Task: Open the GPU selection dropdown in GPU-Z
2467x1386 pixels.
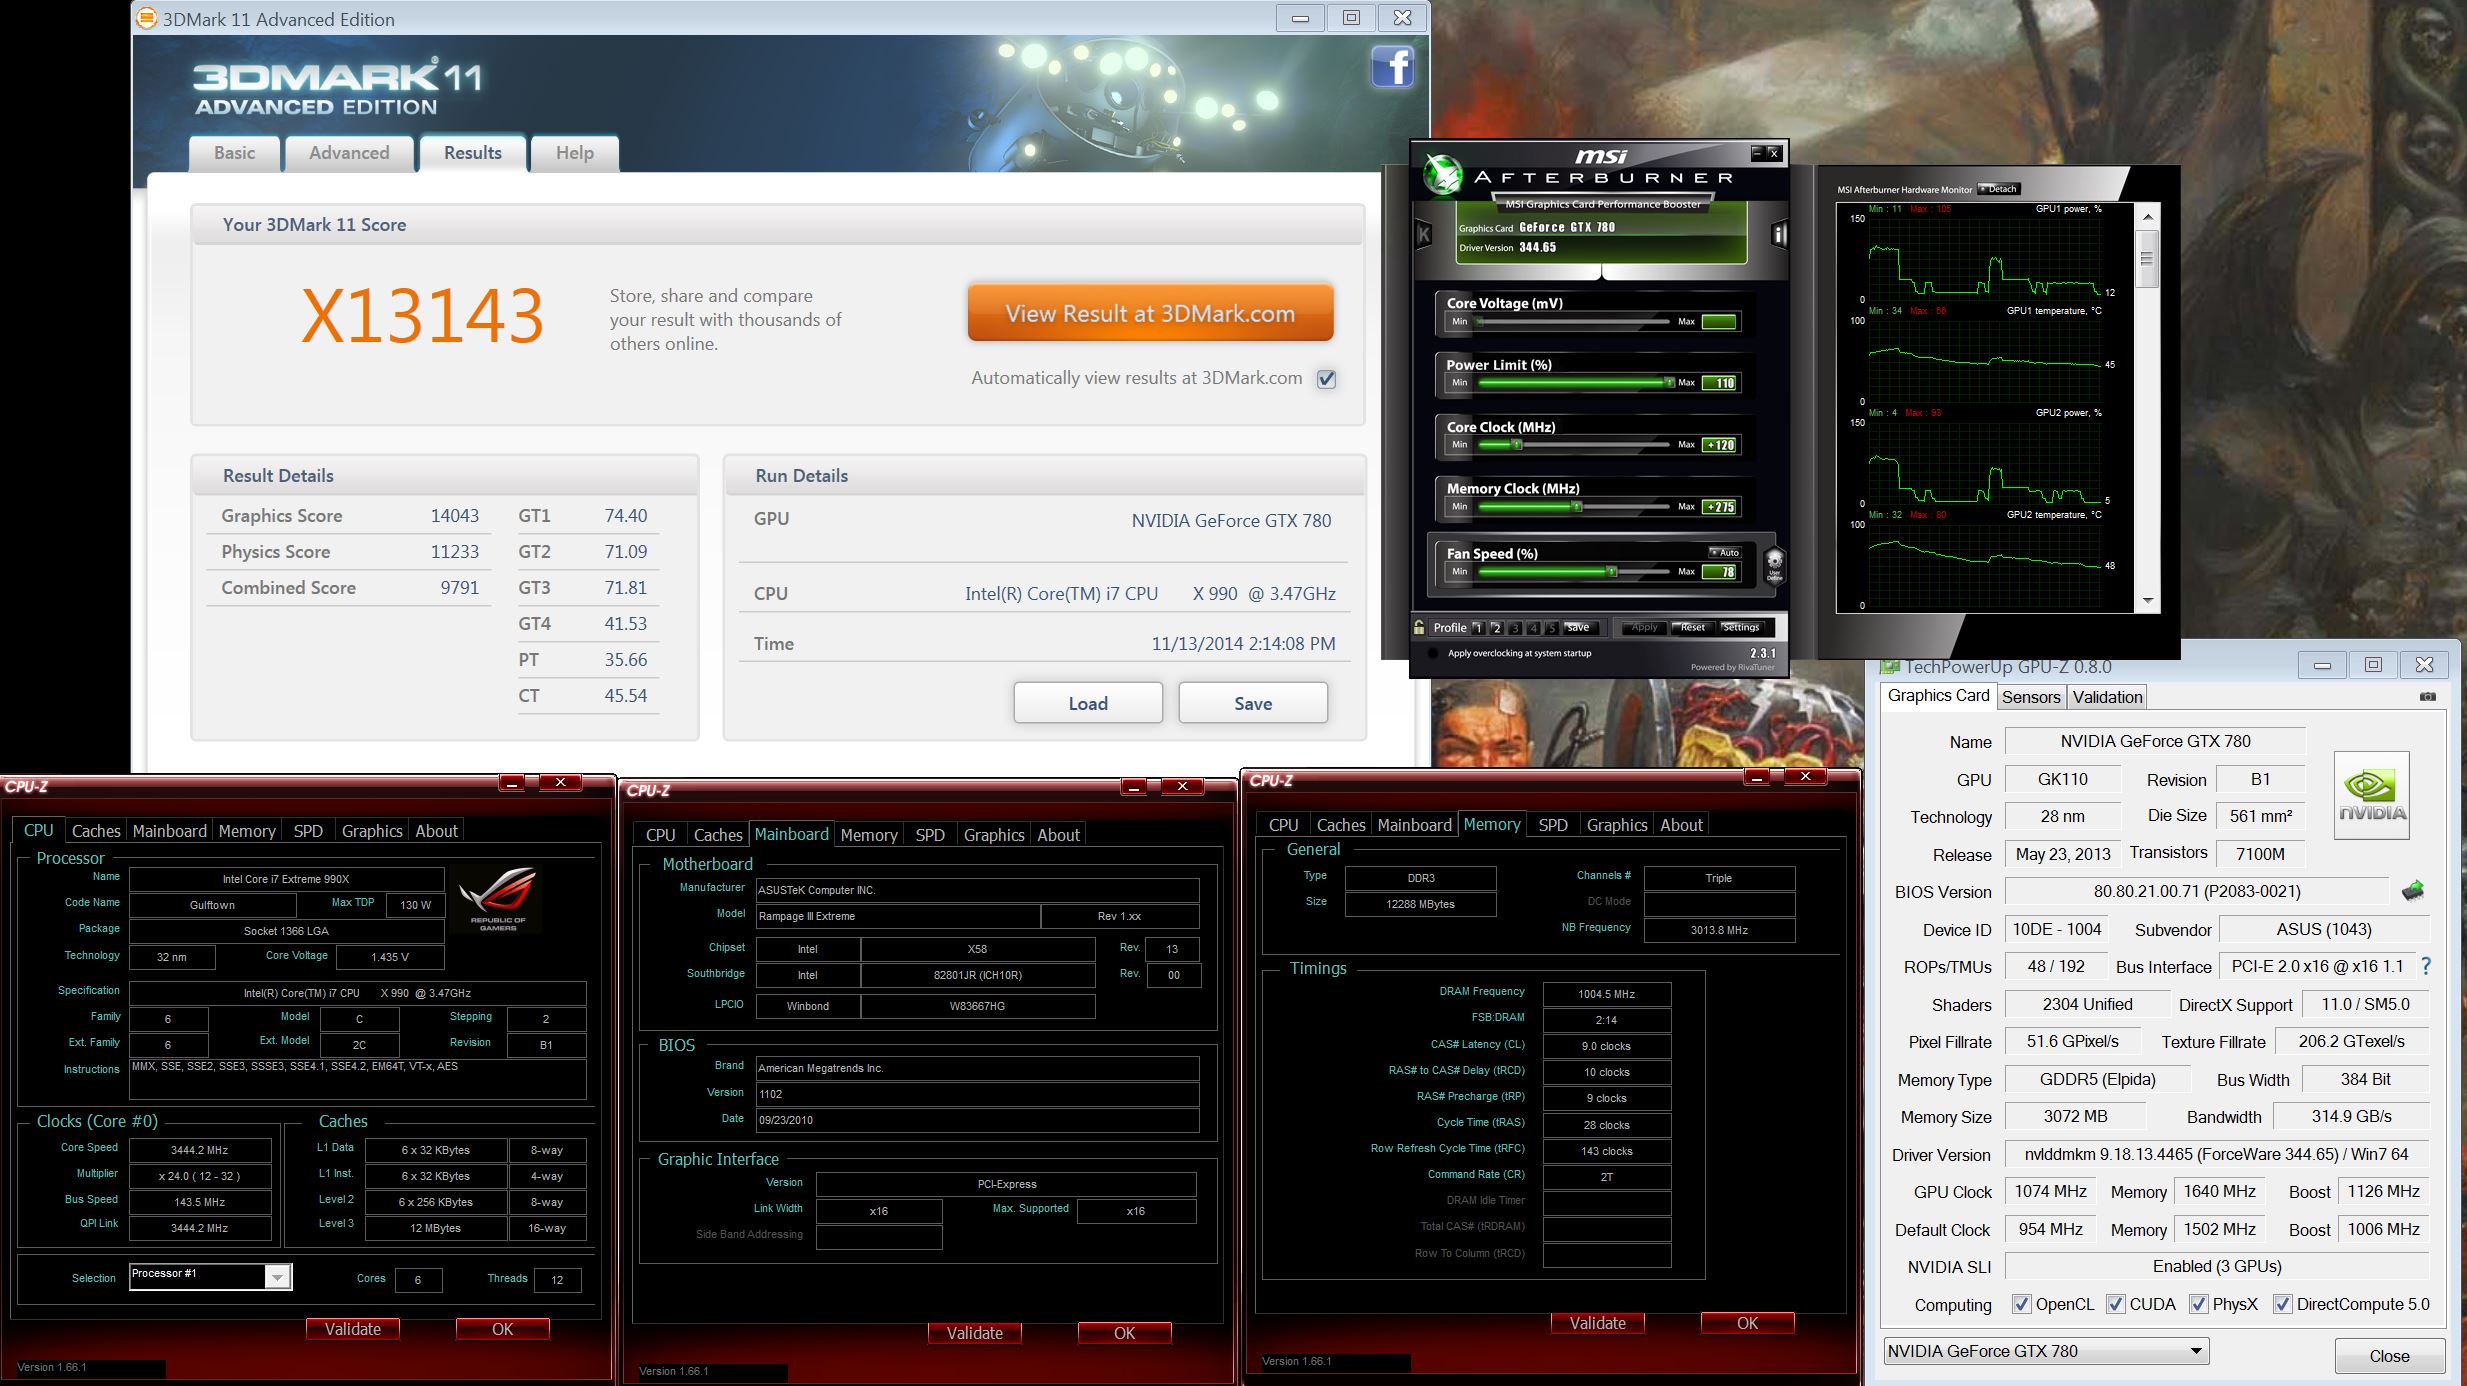Action: tap(2046, 1351)
